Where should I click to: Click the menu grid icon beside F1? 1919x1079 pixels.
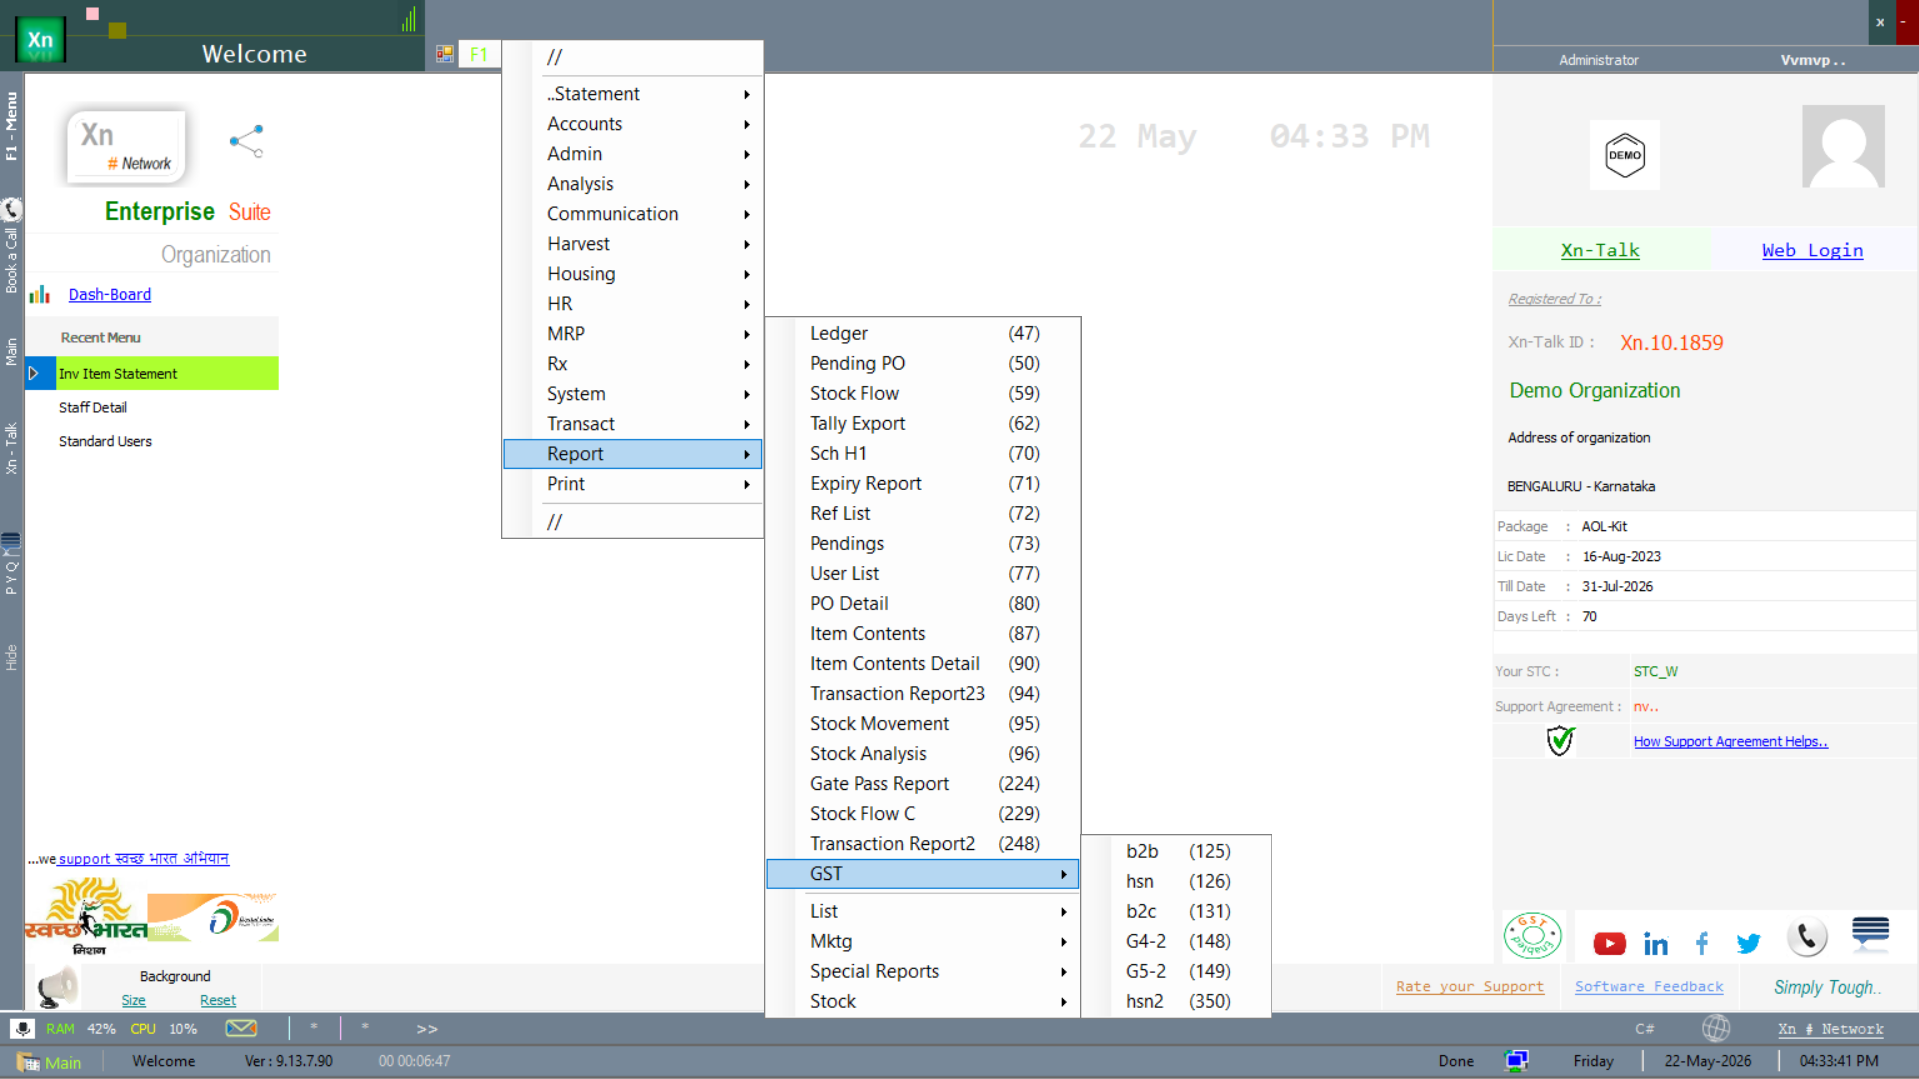(444, 54)
